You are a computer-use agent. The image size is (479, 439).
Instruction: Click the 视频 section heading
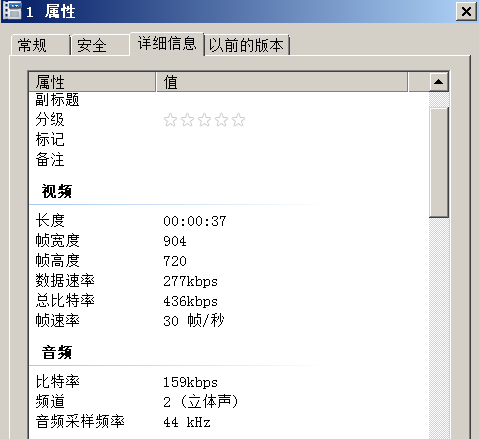click(56, 191)
